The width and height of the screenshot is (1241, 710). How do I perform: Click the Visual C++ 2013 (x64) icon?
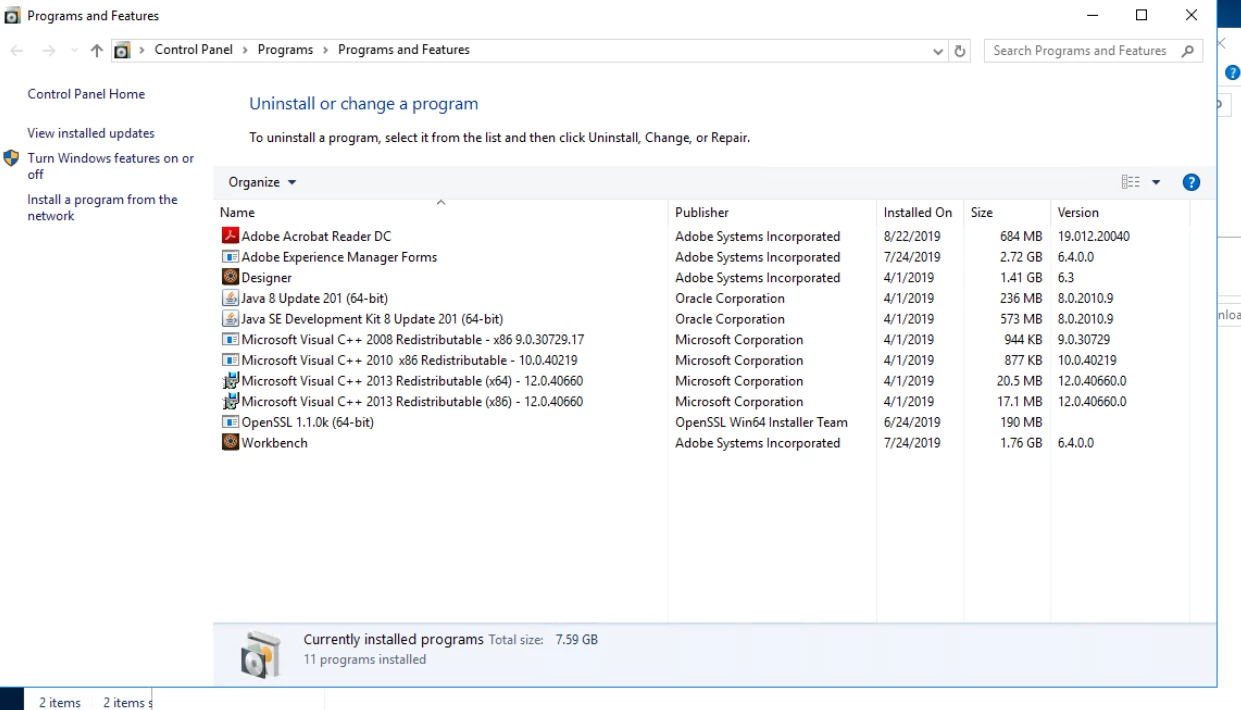pyautogui.click(x=230, y=381)
